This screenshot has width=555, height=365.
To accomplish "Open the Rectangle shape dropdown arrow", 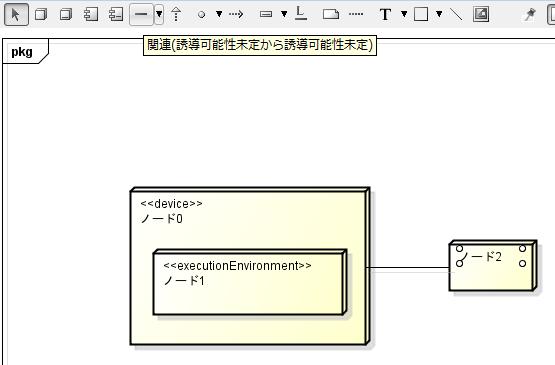I will [439, 14].
